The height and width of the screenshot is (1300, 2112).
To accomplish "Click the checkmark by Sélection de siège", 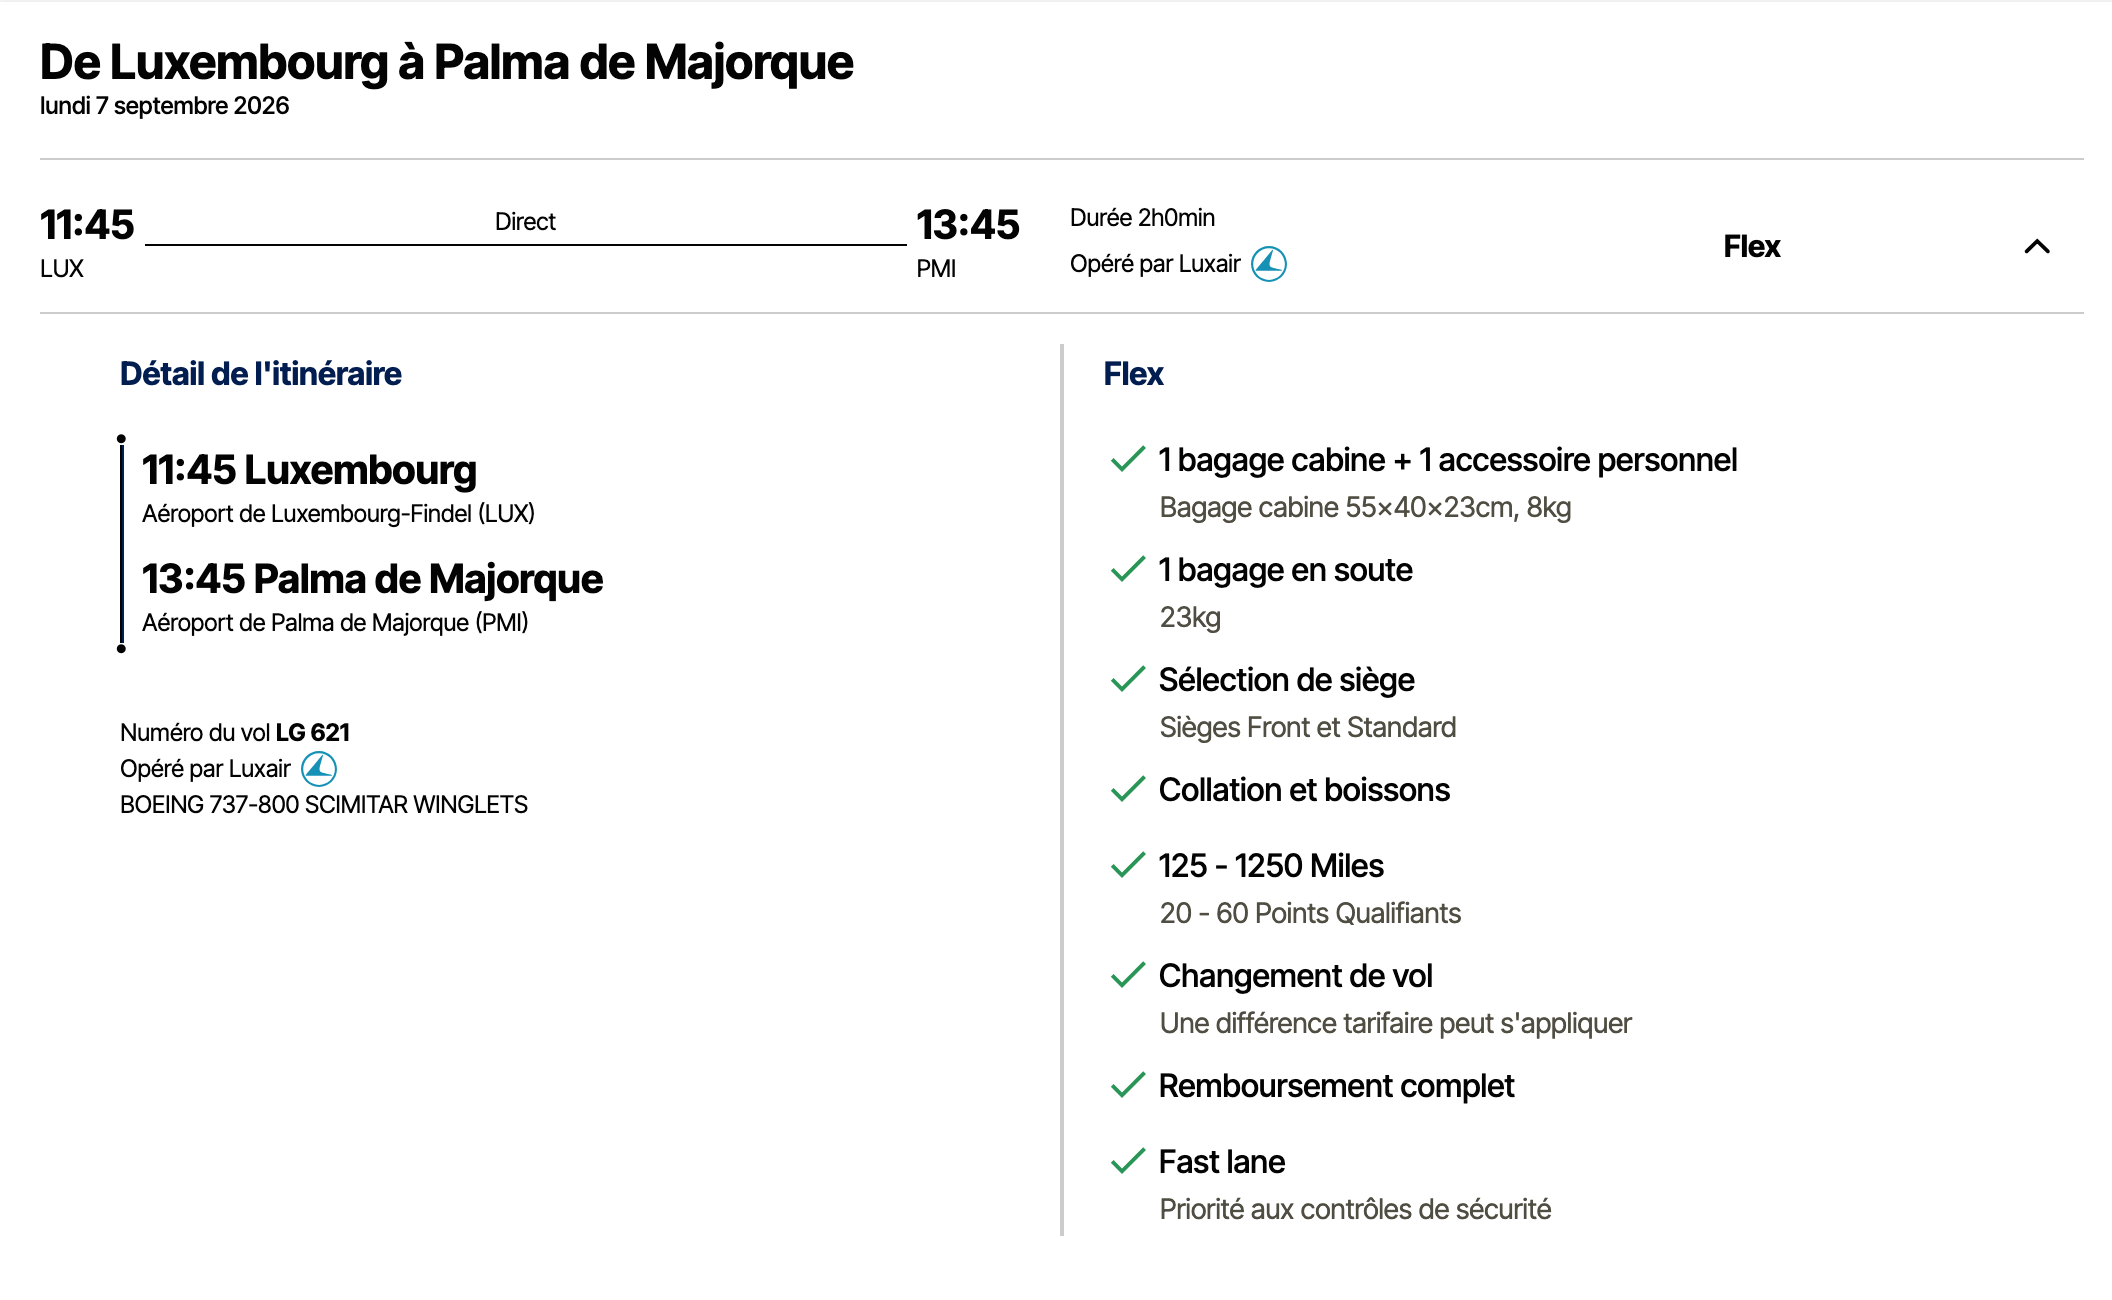I will coord(1128,680).
